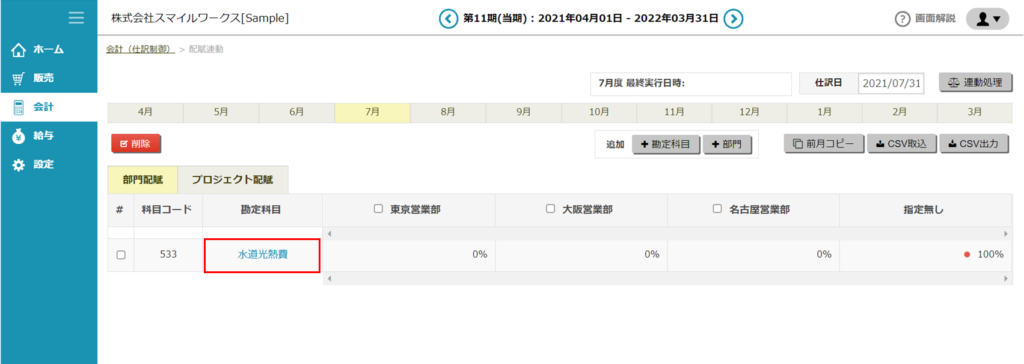Image resolution: width=1024 pixels, height=364 pixels.
Task: Go to next fiscal period arrow
Action: tap(734, 18)
